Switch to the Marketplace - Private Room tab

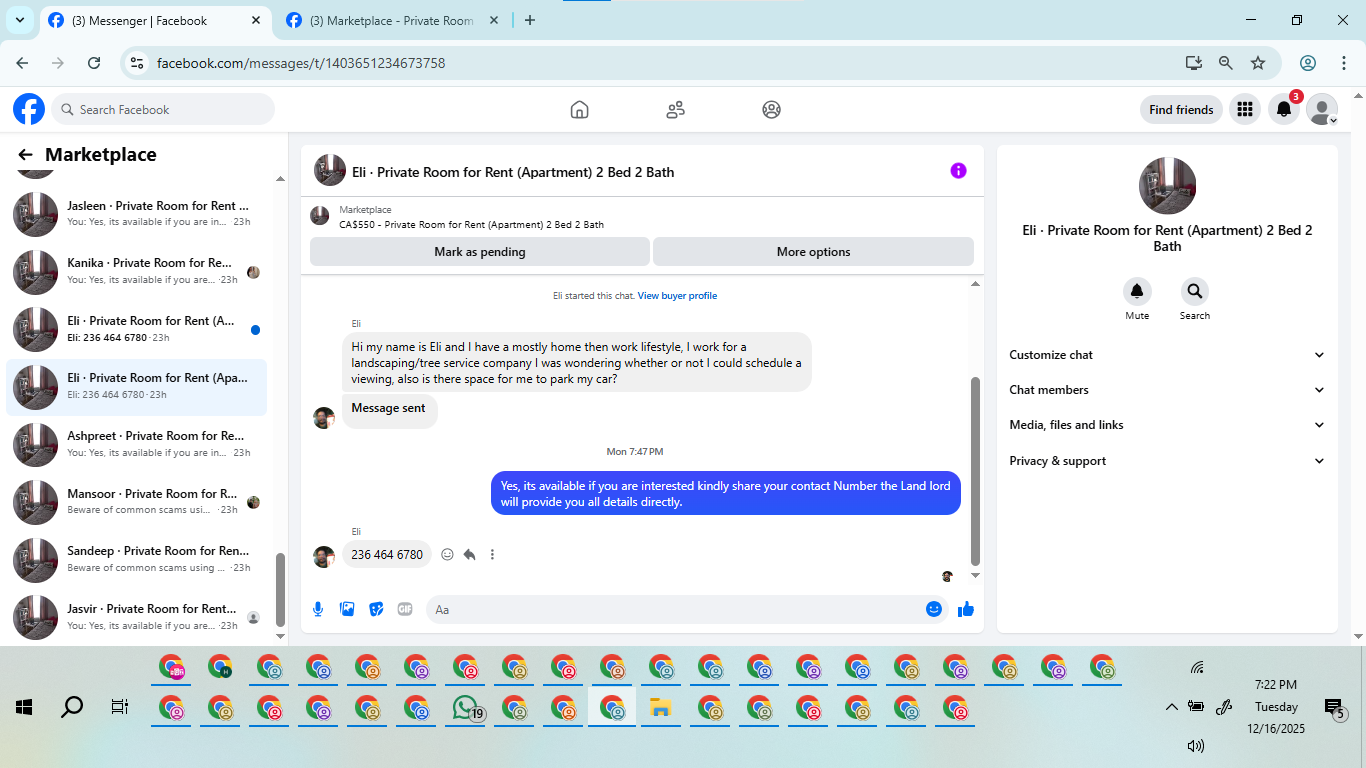(392, 20)
